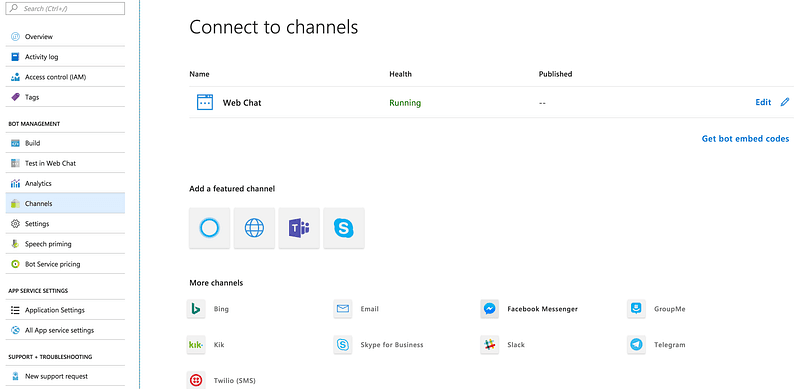Open Activity log menu item
The width and height of the screenshot is (800, 389).
point(65,57)
